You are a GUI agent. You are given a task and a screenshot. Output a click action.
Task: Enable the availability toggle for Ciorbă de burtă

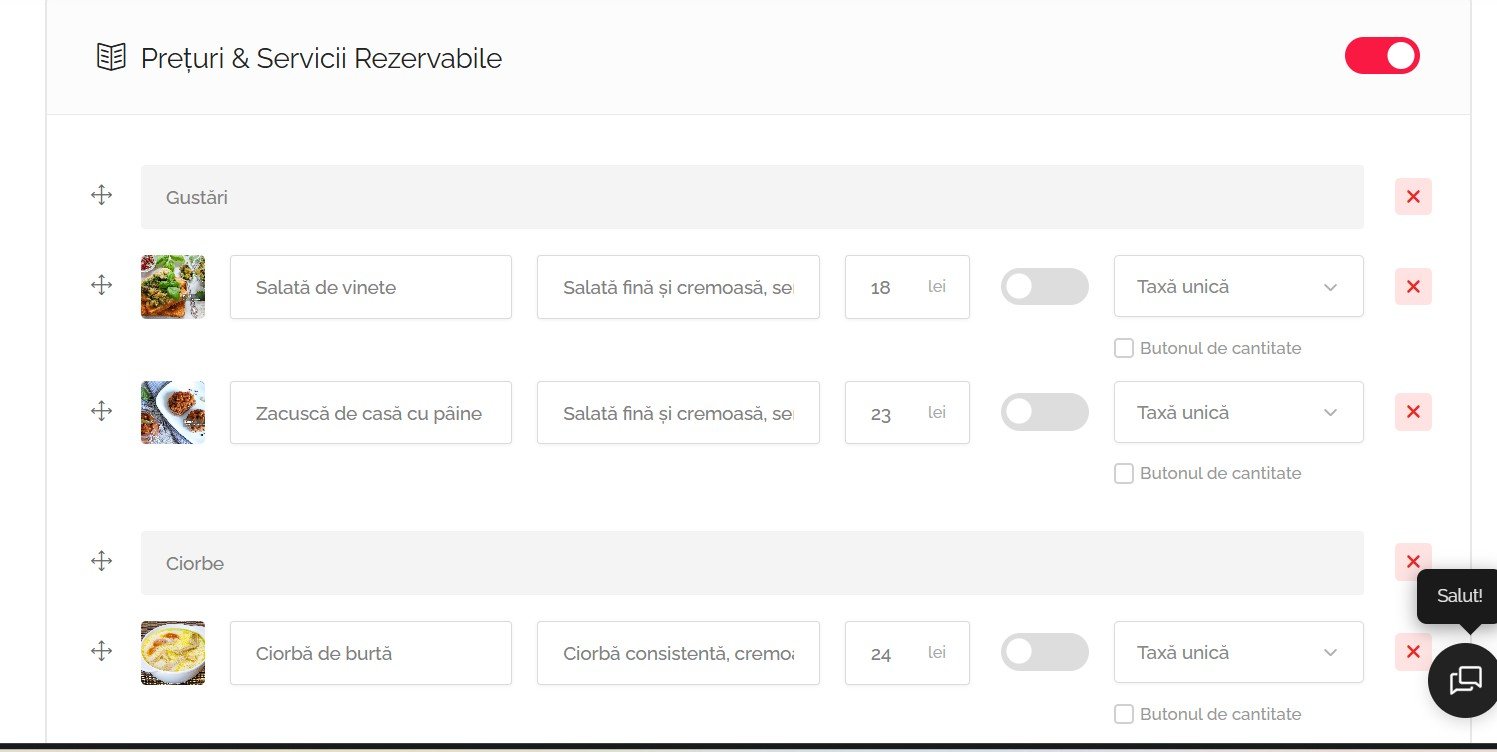click(1044, 651)
